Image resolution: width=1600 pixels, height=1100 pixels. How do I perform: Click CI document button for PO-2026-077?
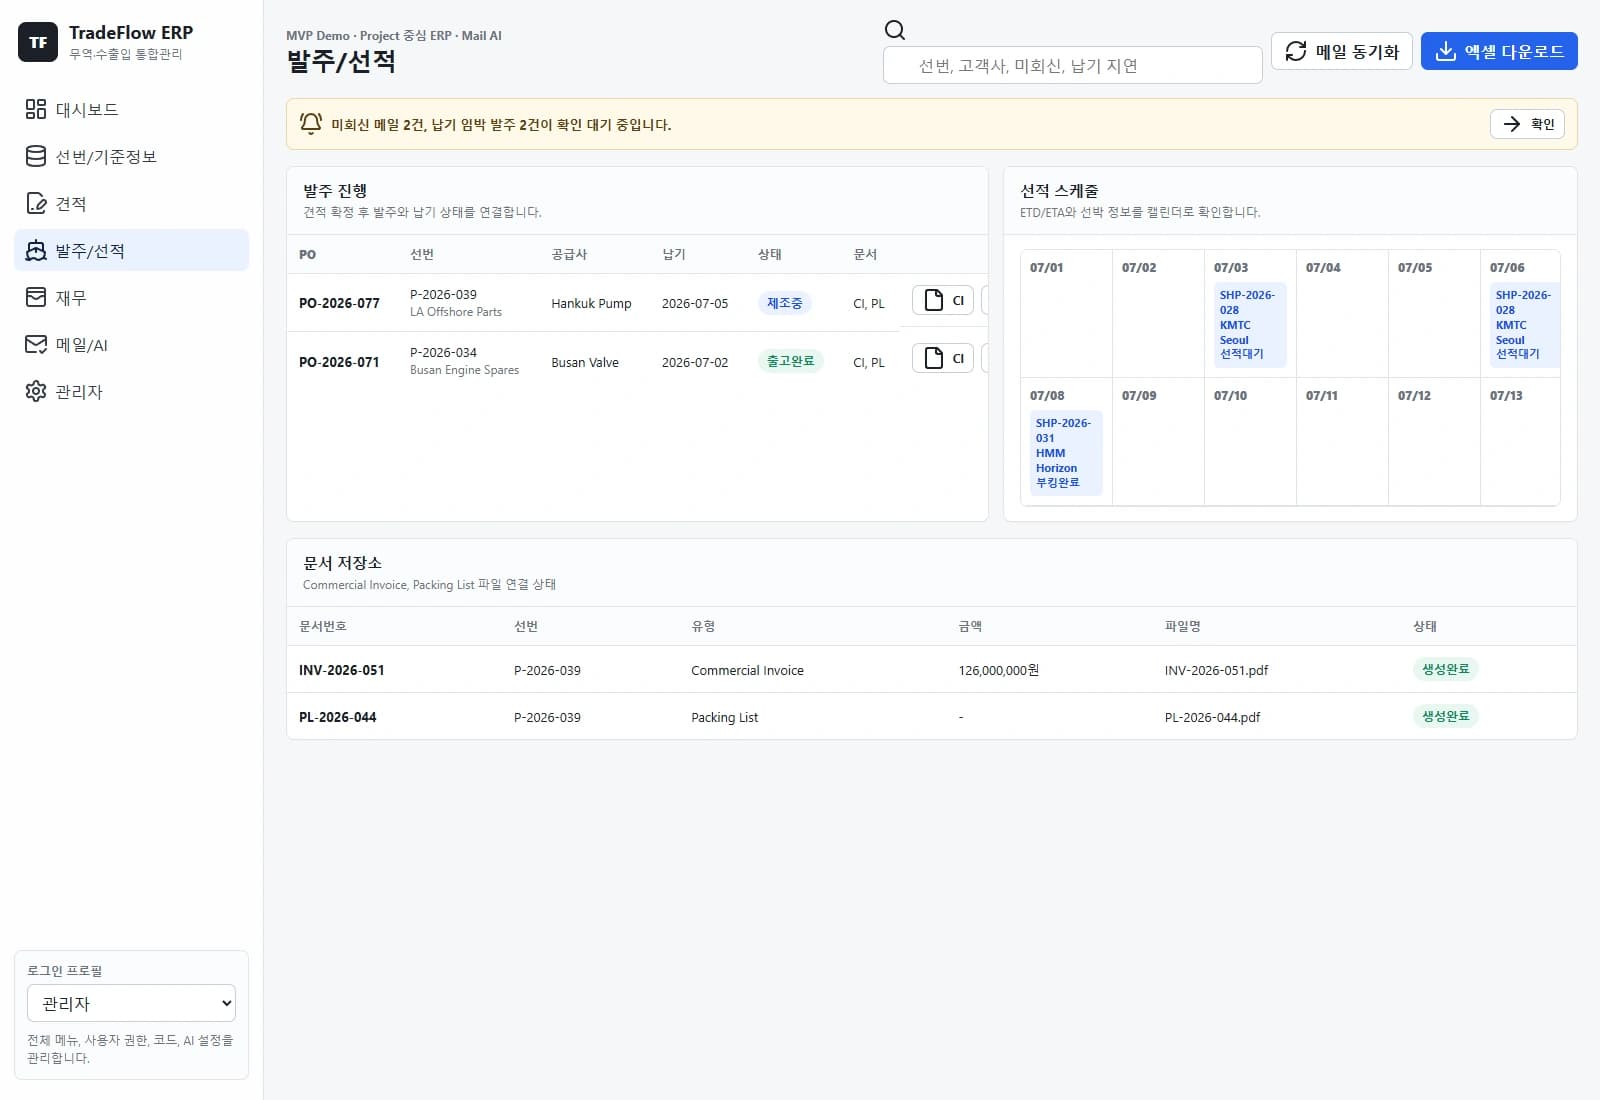[942, 300]
